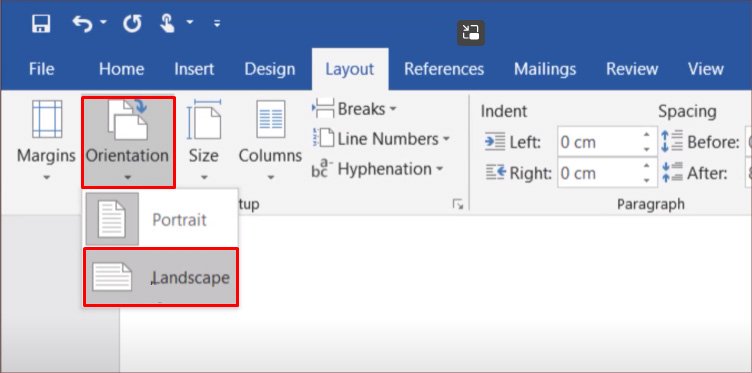Open the Columns menu
Viewport: 752px width, 373px height.
click(270, 141)
